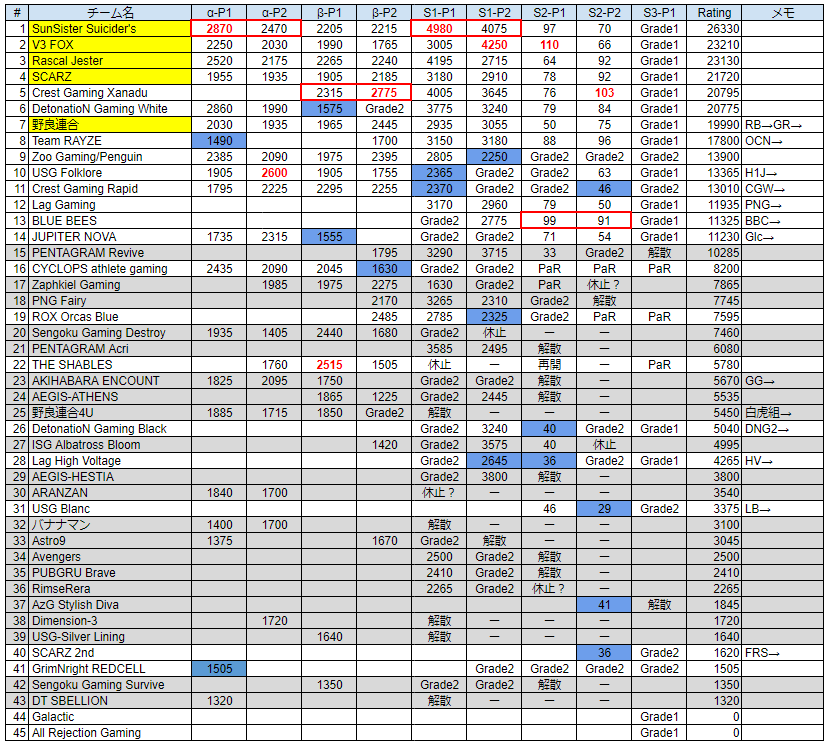This screenshot has height=748, width=831.
Task: Select the blue-highlighted 2645 cell
Action: [x=494, y=461]
